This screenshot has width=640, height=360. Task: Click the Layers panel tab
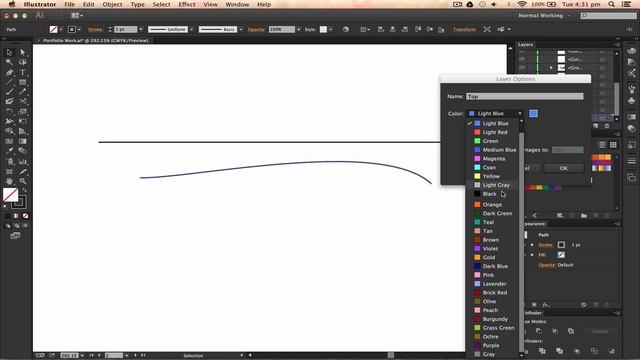[x=525, y=44]
